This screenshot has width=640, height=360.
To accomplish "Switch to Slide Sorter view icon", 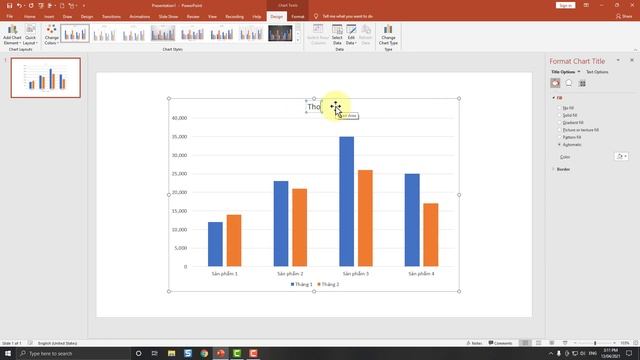I will (x=538, y=343).
